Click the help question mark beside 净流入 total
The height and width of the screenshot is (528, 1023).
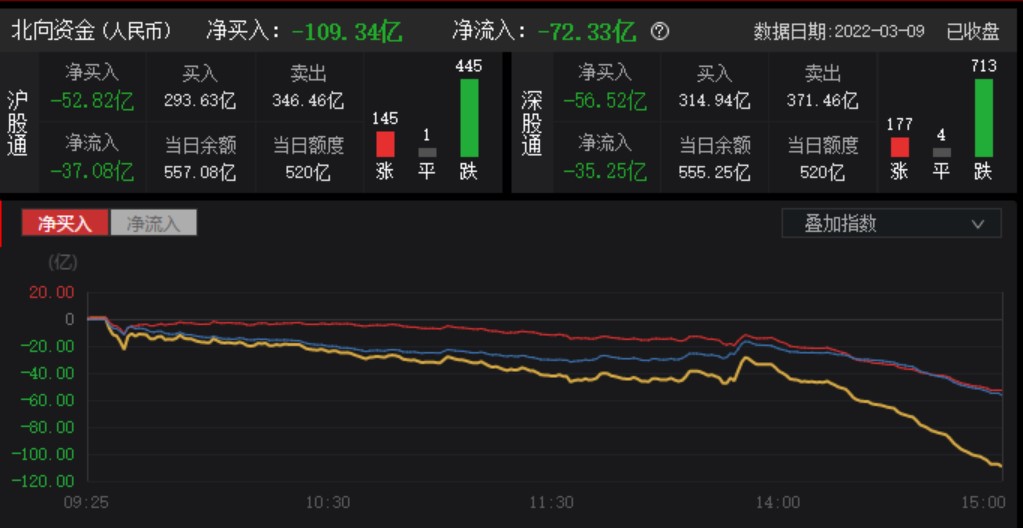659,31
